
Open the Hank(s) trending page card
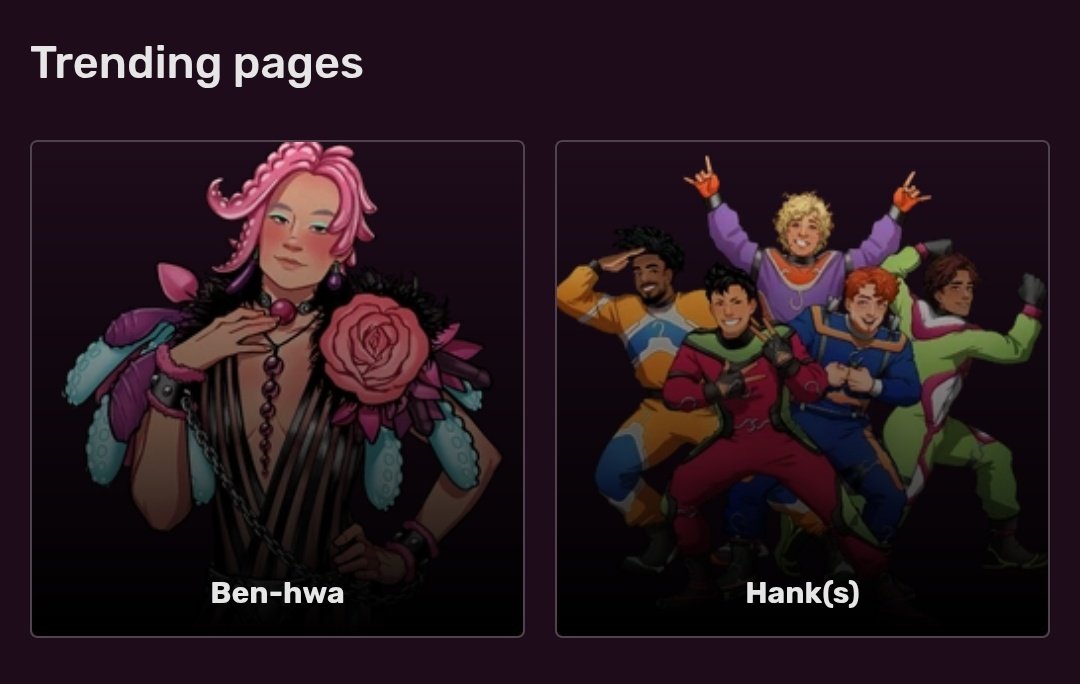pyautogui.click(x=802, y=388)
